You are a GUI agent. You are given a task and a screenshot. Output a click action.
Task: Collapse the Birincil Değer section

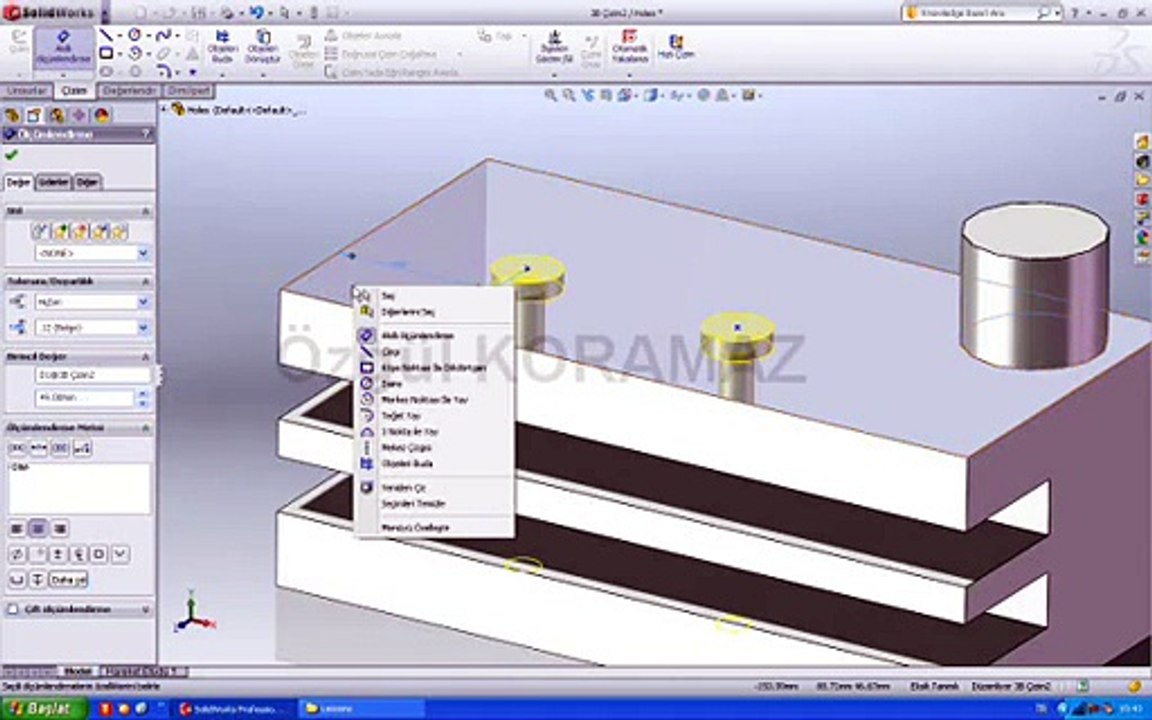(145, 356)
